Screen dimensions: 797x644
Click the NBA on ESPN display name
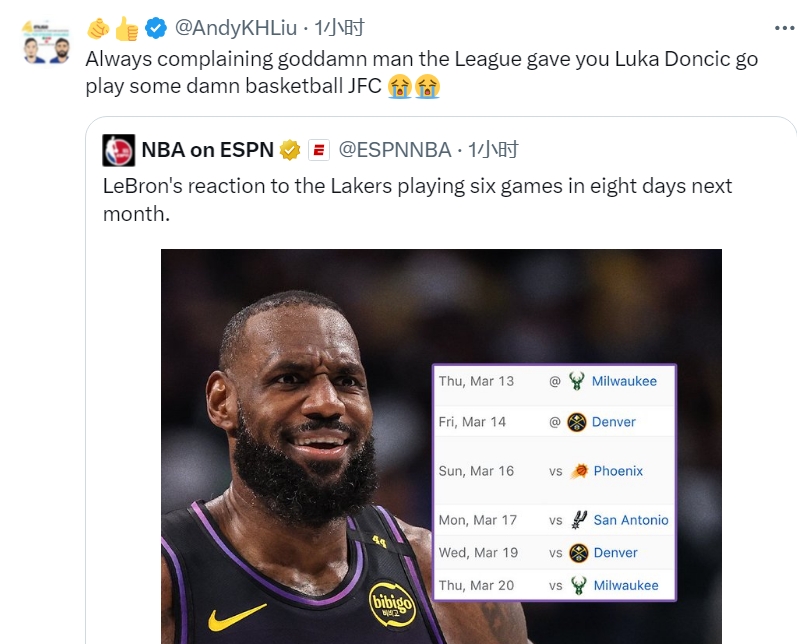click(x=207, y=150)
